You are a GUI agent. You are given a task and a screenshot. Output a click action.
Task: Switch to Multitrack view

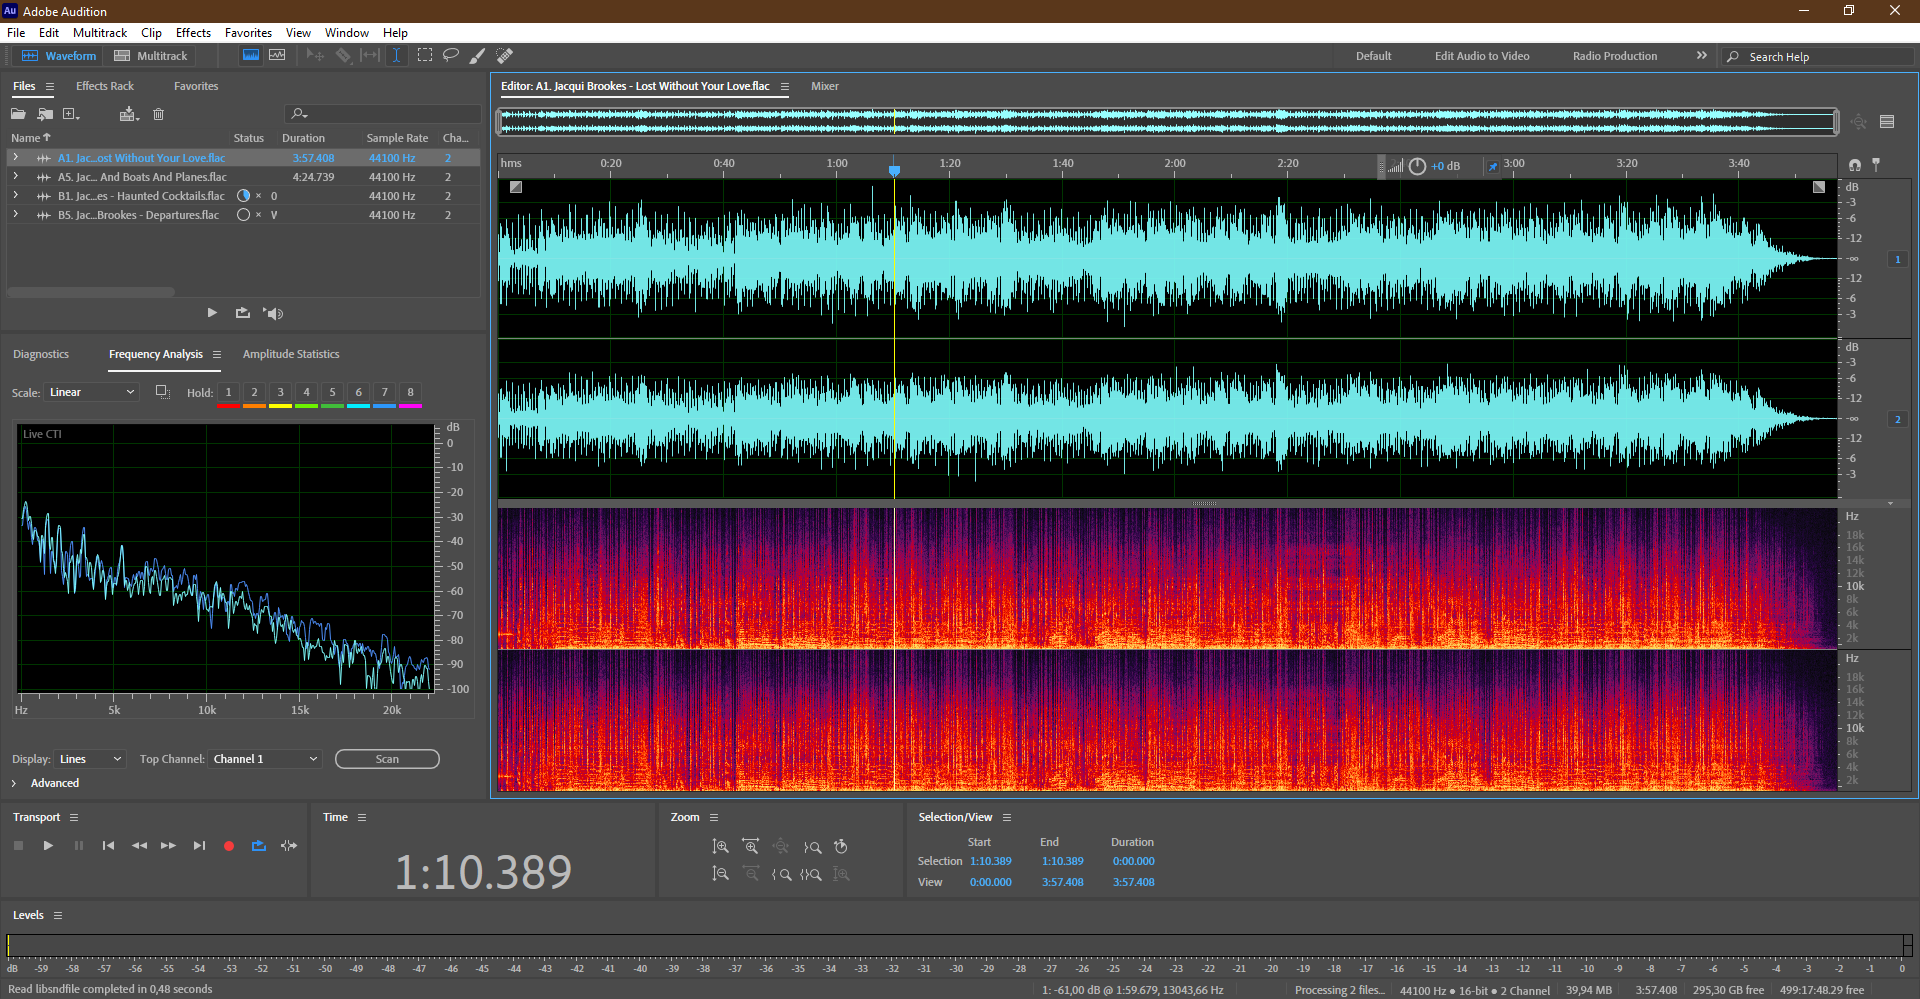pos(151,56)
